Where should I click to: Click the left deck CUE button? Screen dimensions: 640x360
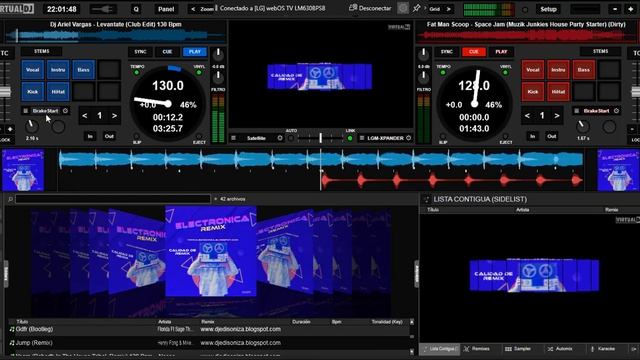167,52
